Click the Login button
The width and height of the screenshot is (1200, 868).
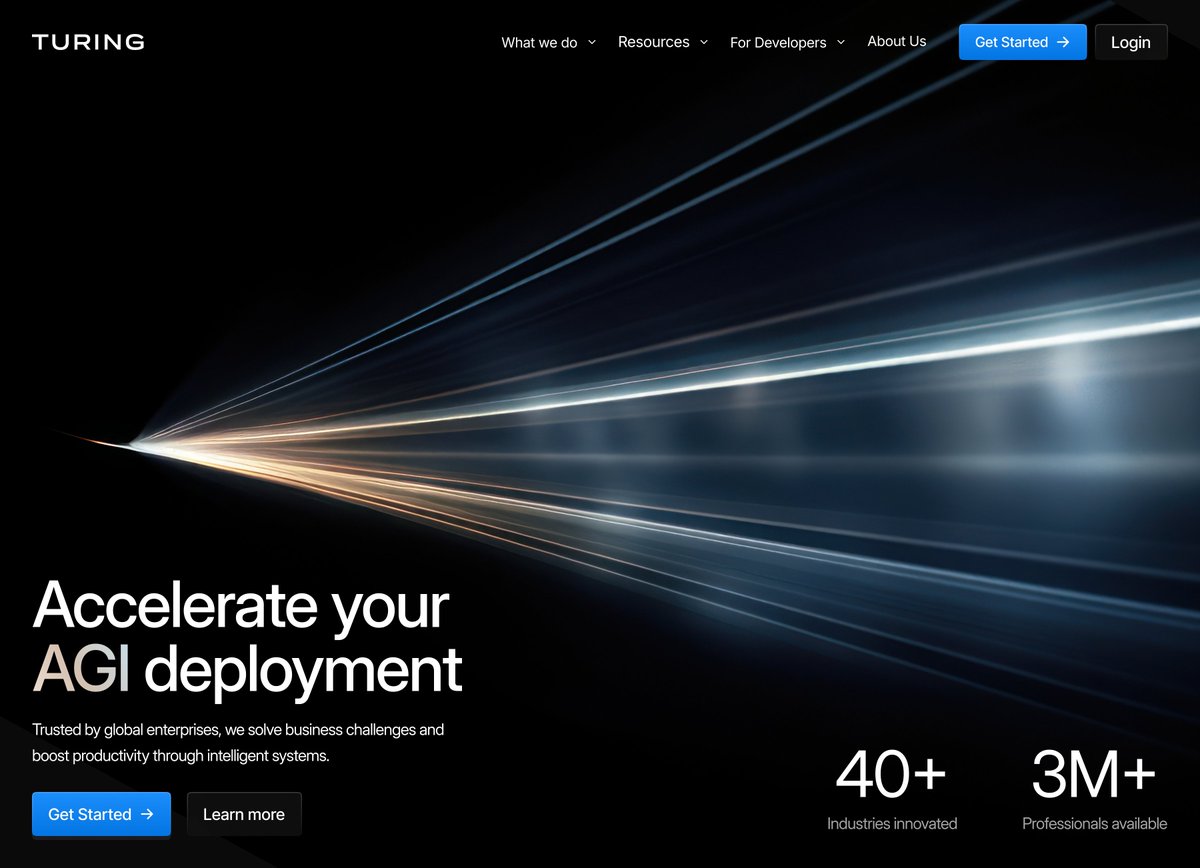[x=1130, y=42]
